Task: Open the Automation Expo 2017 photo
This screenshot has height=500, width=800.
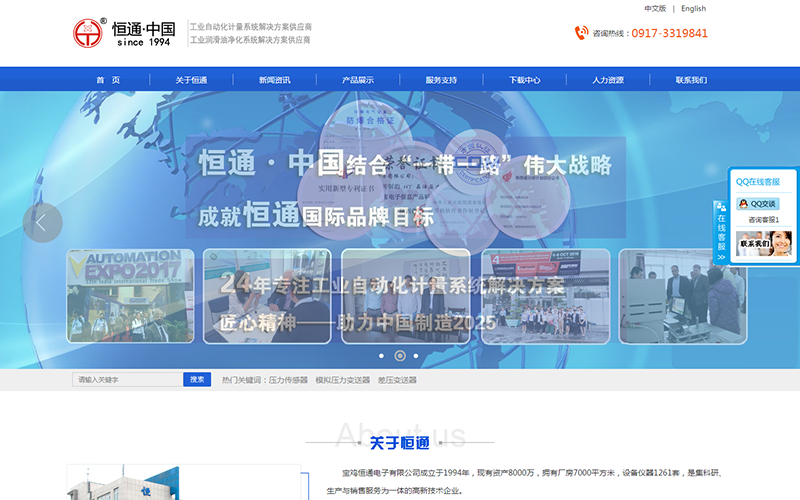Action: 130,296
